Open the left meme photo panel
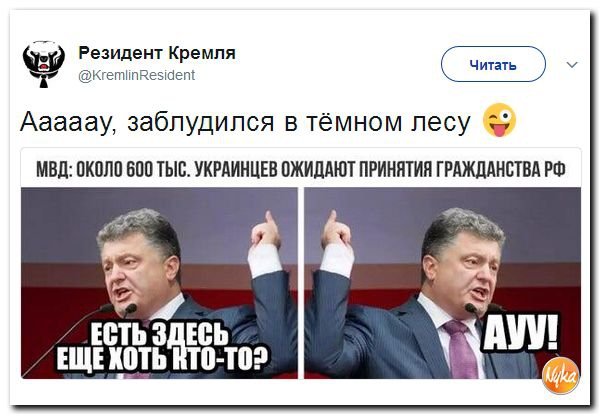Viewport: 601px width, 416px height. [x=159, y=283]
